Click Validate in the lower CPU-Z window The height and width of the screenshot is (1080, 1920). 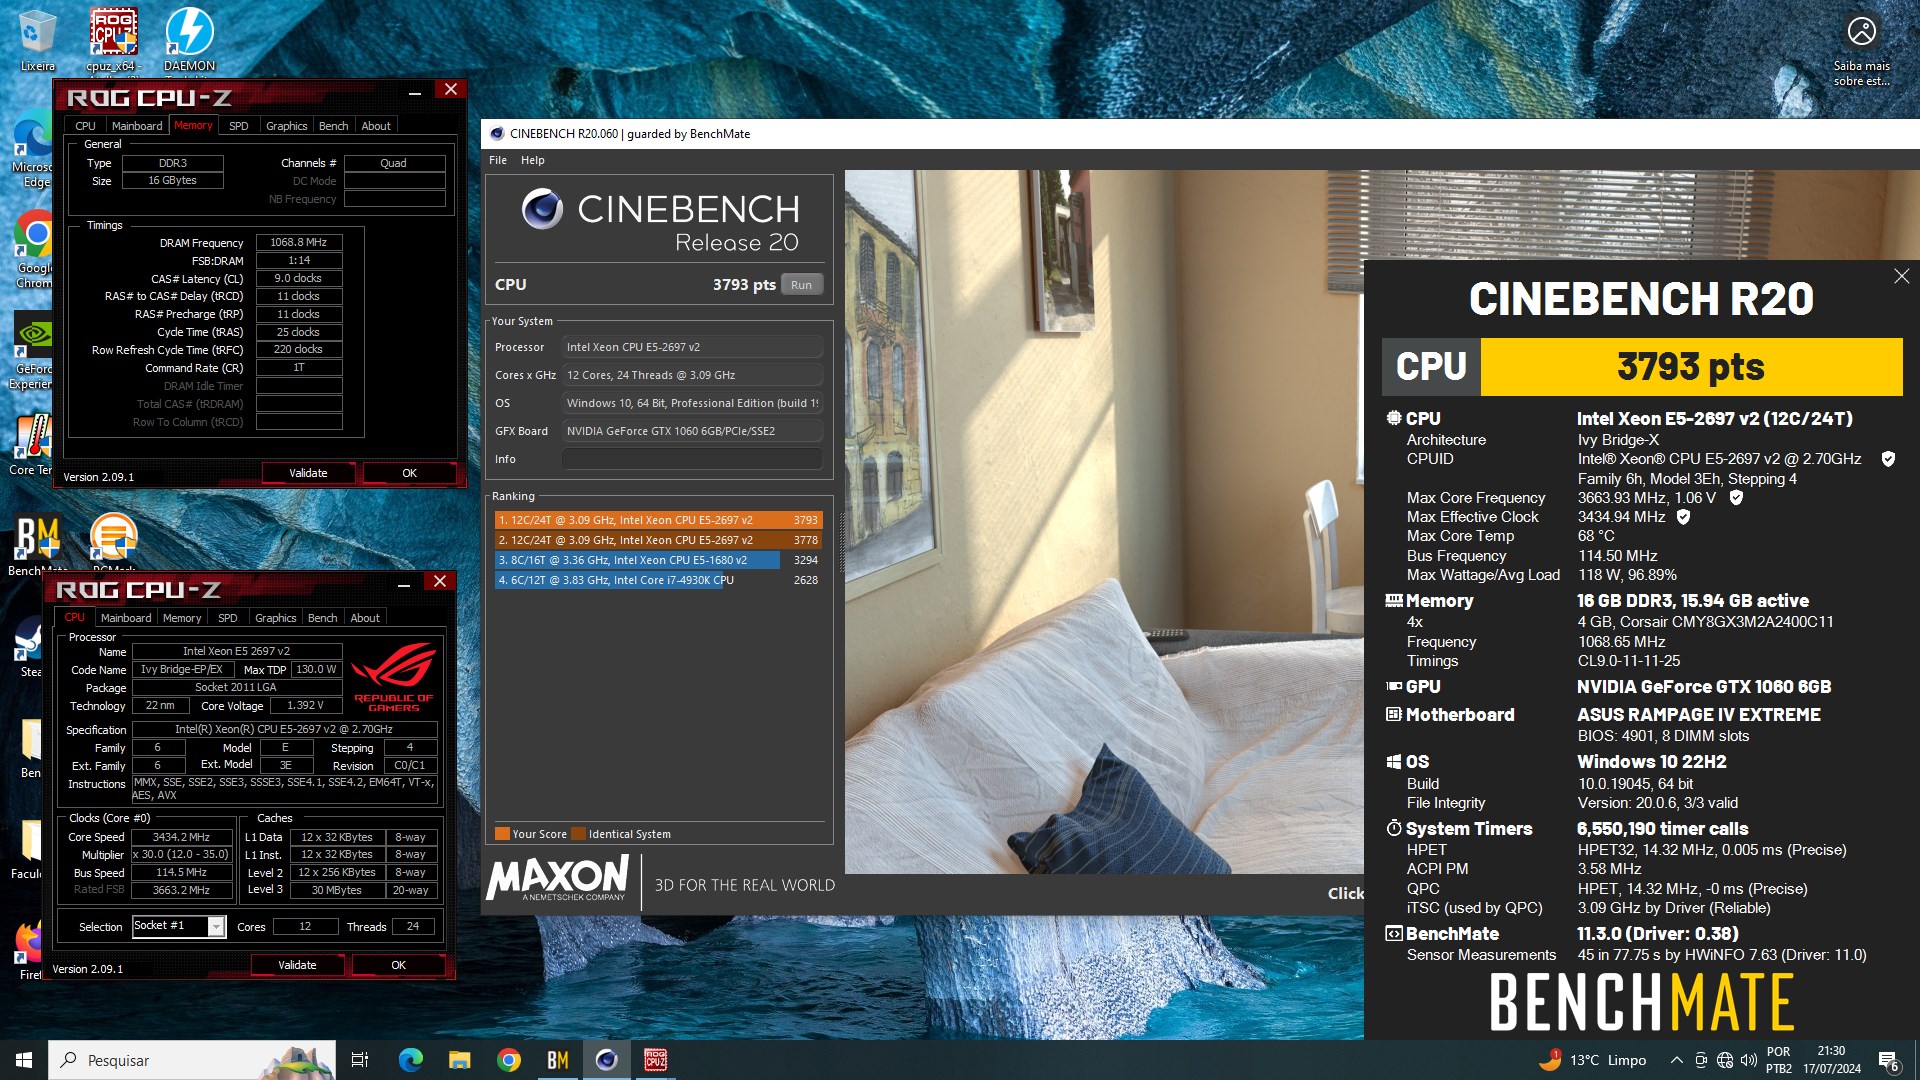[x=297, y=965]
